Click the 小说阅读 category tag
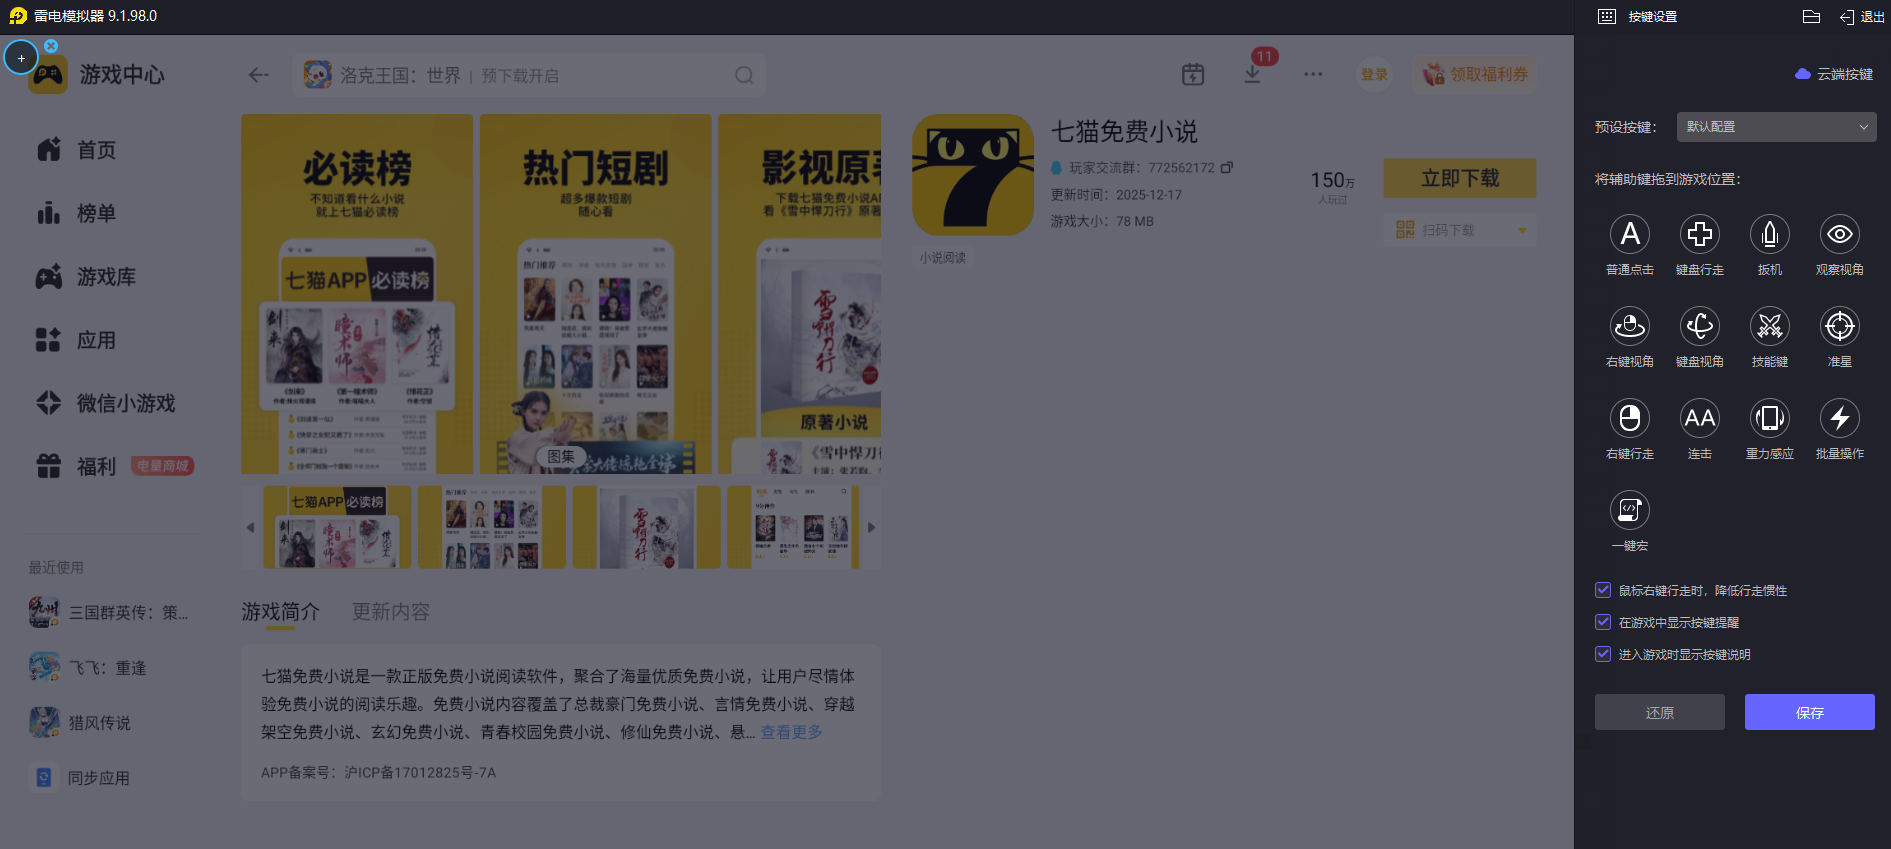 [x=943, y=258]
